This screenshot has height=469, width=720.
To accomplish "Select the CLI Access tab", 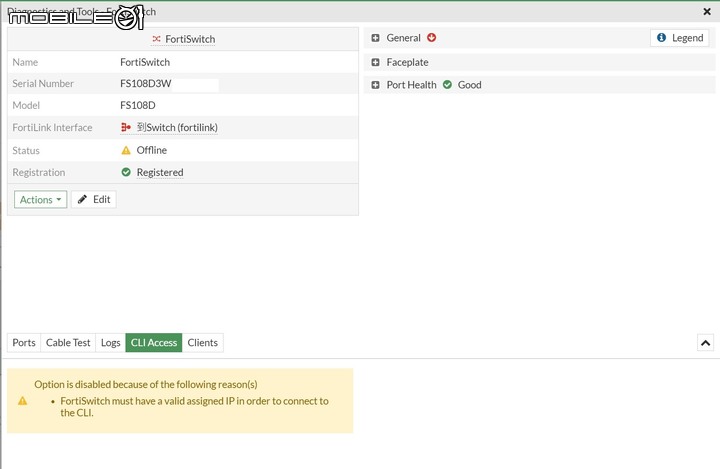I will (154, 343).
